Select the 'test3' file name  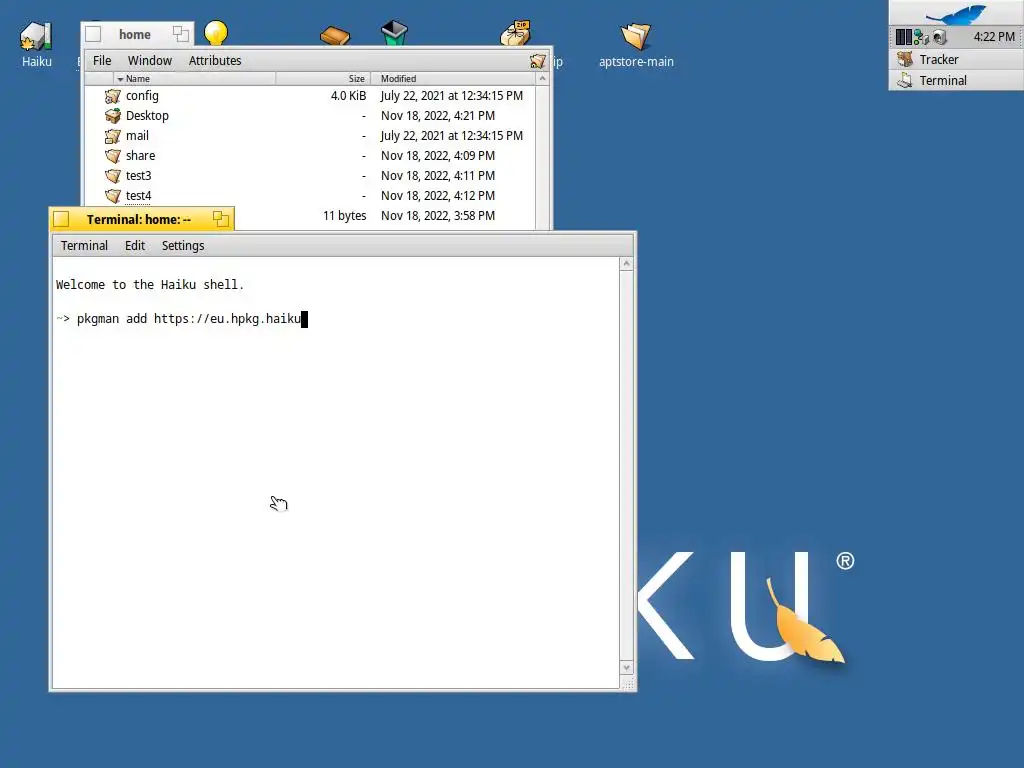138,176
